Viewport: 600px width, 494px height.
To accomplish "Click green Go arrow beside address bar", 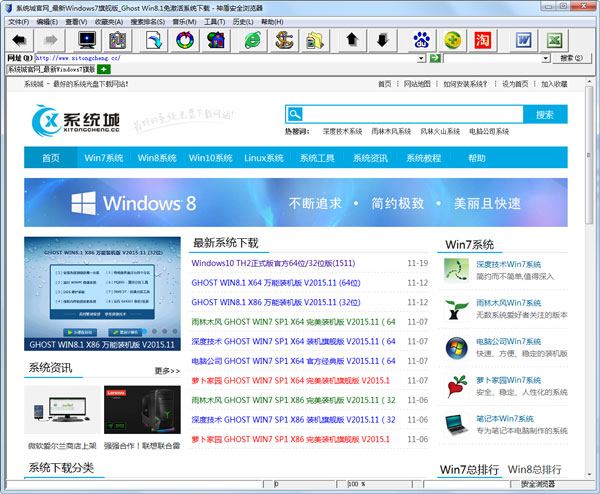I will pos(435,58).
